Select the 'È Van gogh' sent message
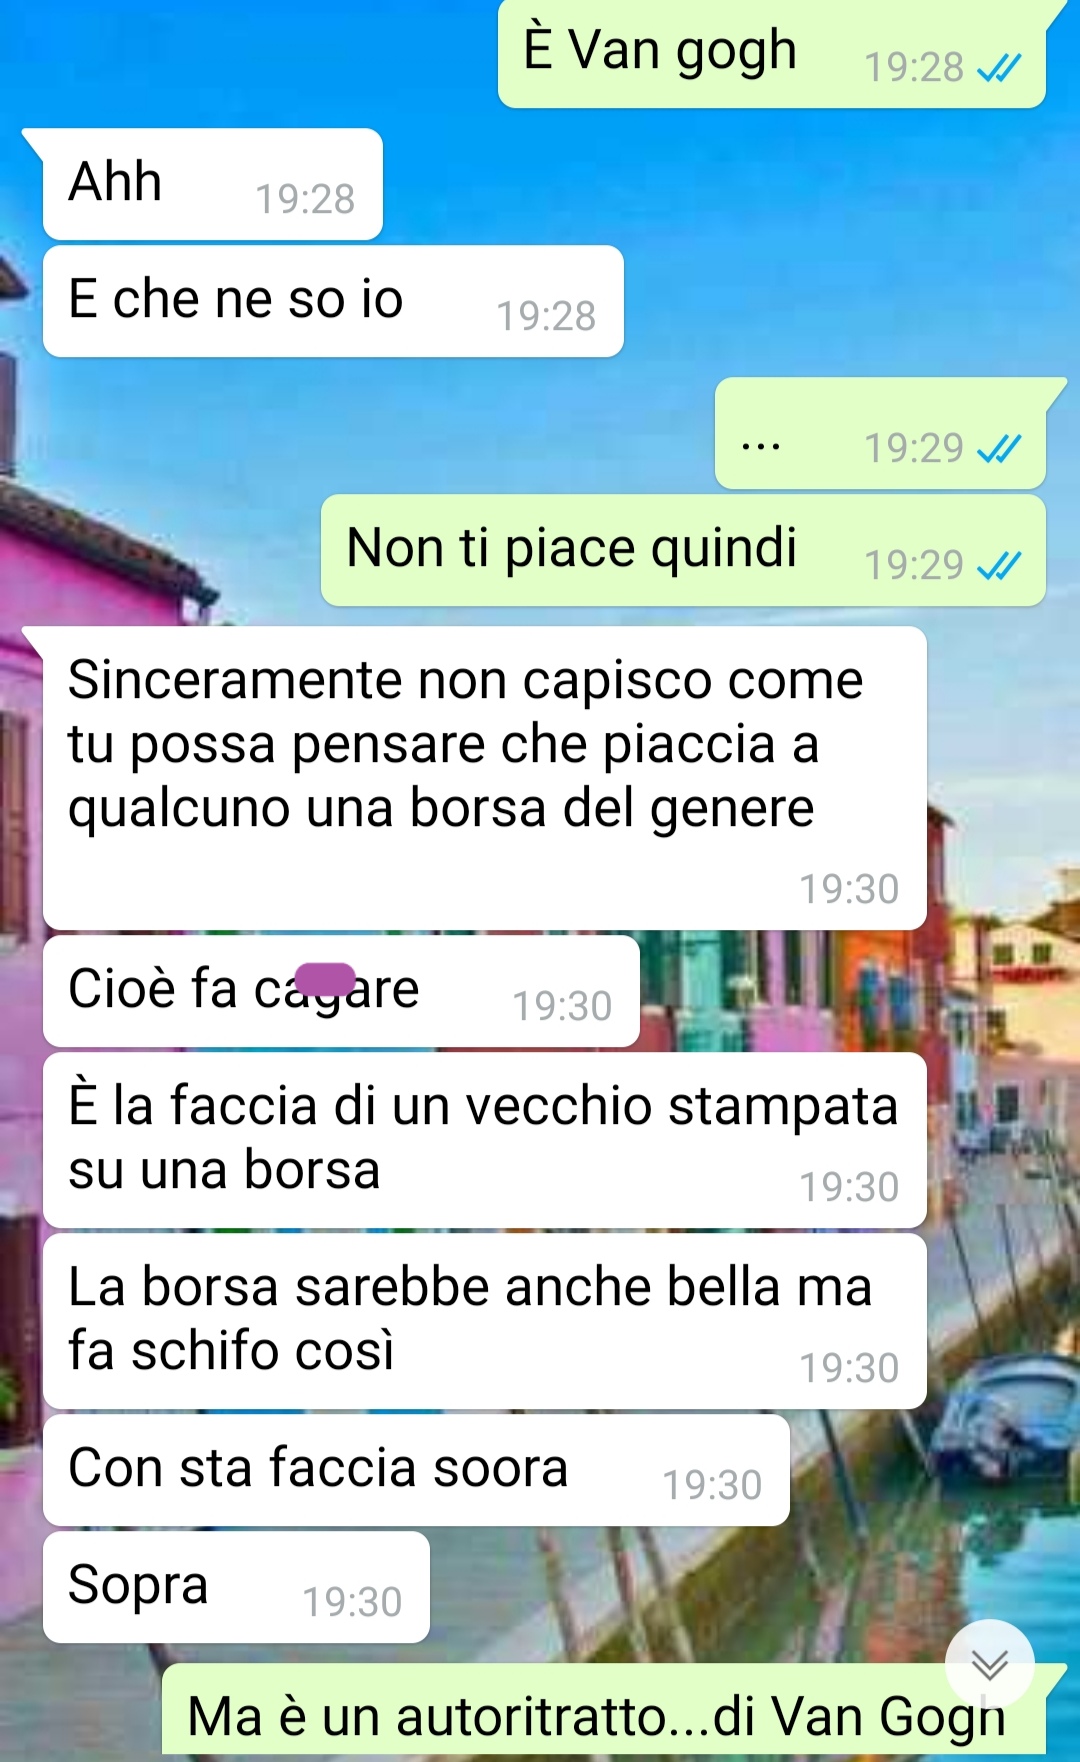Viewport: 1080px width, 1762px height. coord(772,53)
